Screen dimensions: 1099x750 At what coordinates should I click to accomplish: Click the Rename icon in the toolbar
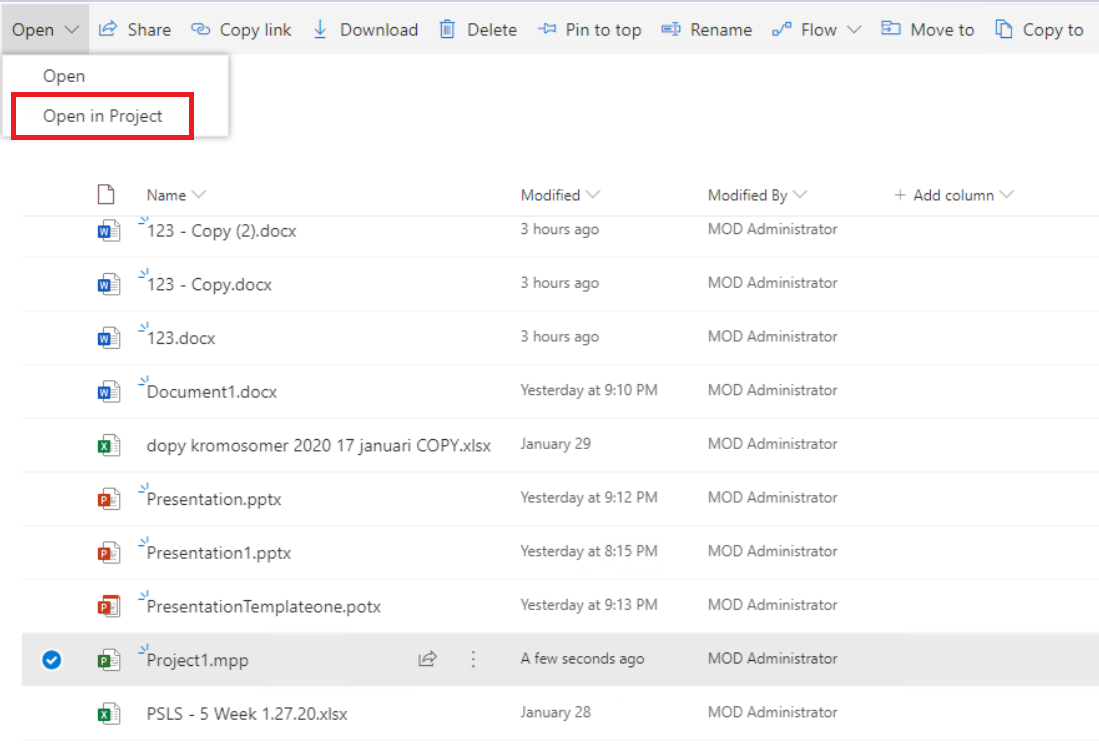coord(671,29)
